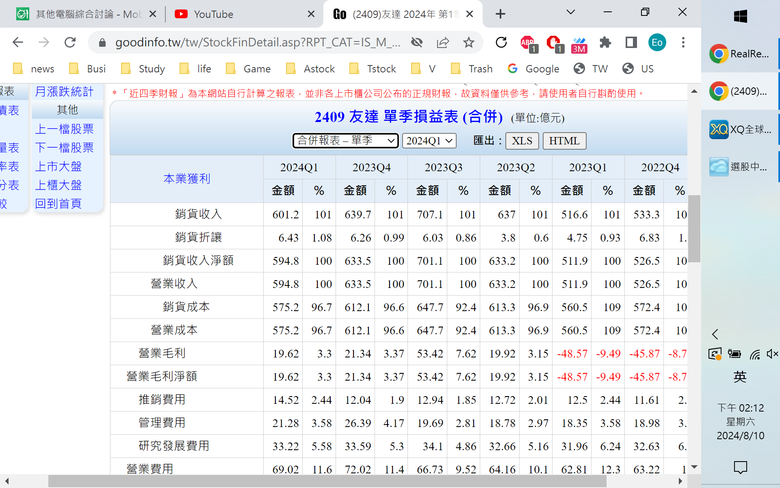Viewport: 780px width, 488px height.
Task: Open the Eo profile avatar
Action: coord(657,43)
